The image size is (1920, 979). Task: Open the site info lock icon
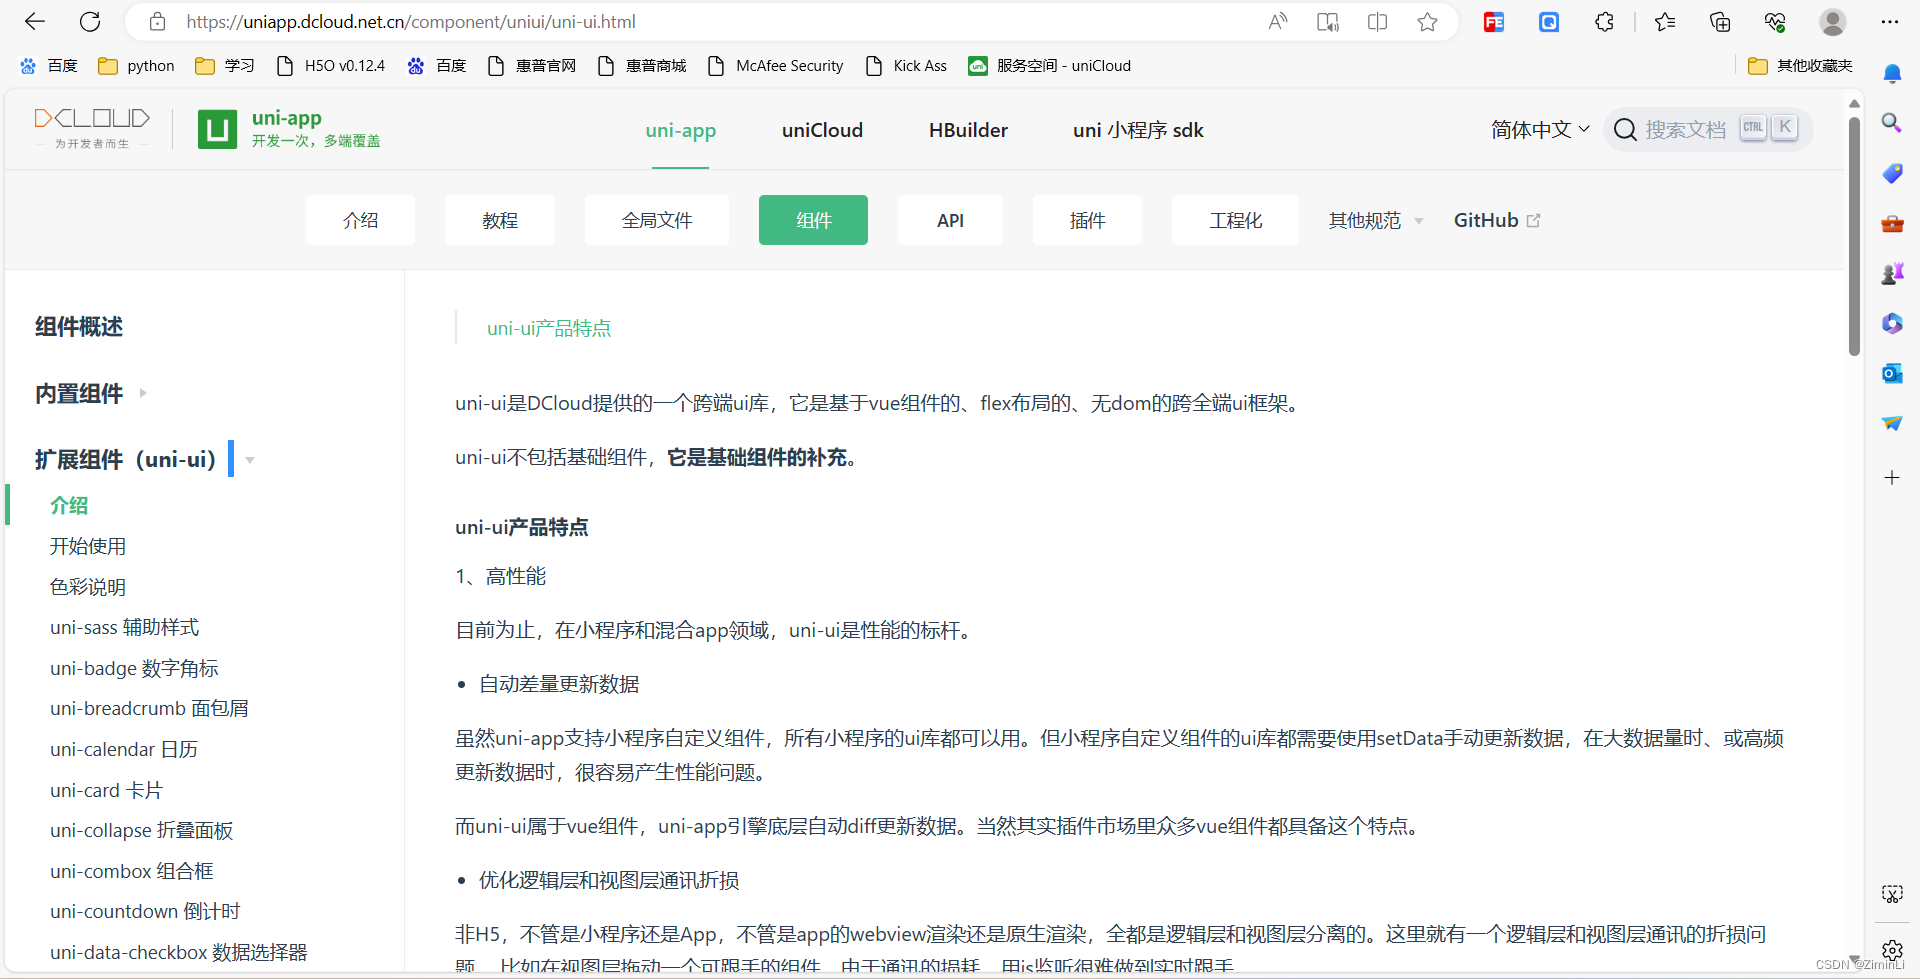(157, 21)
